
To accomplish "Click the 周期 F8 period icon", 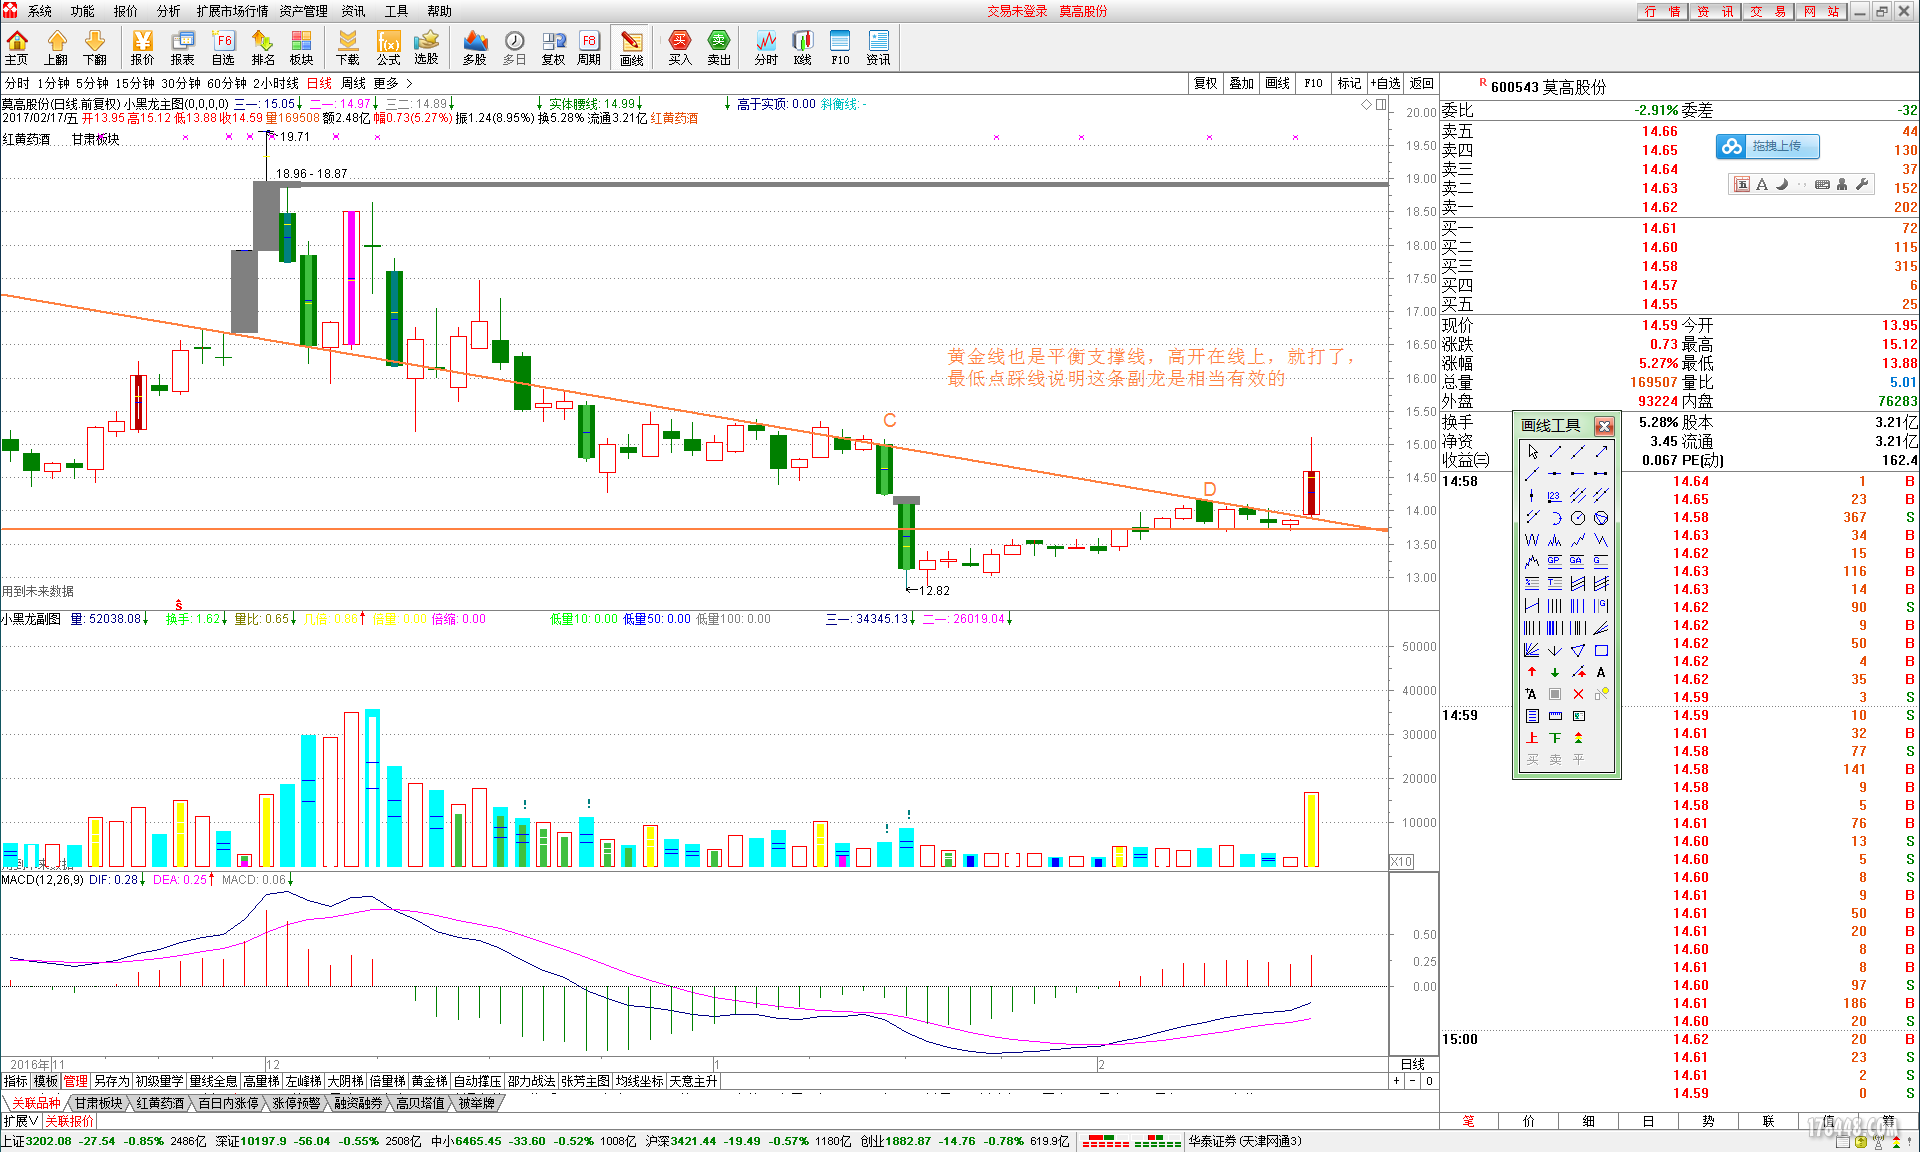I will (589, 48).
